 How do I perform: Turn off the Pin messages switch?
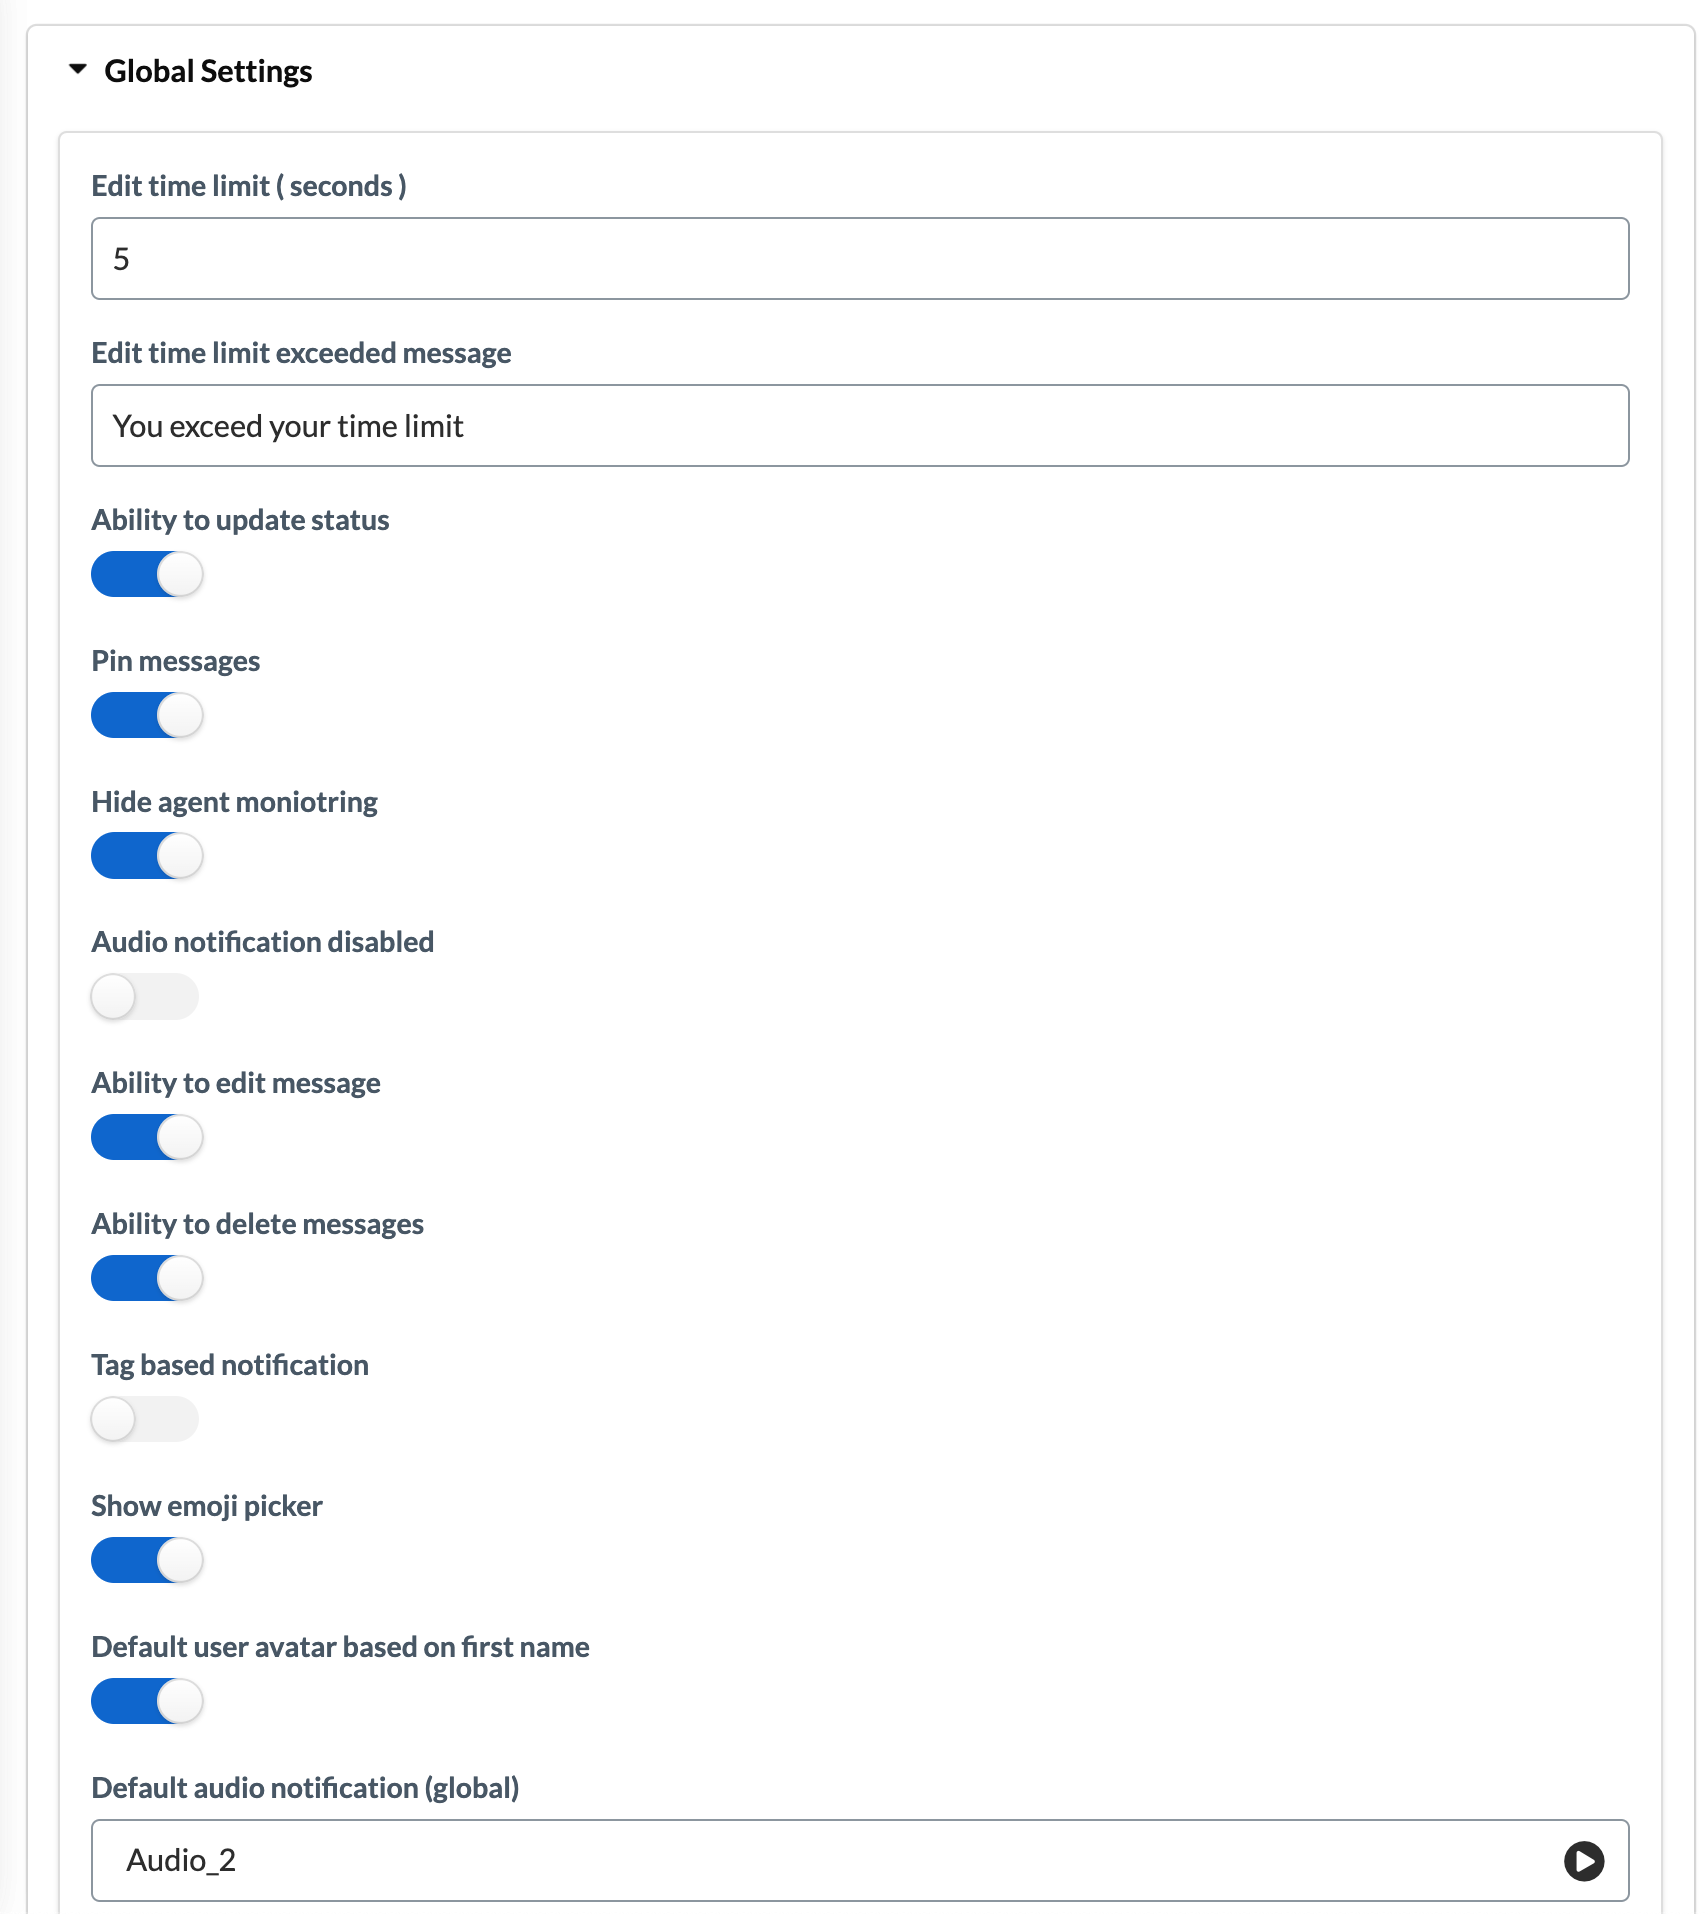[147, 716]
